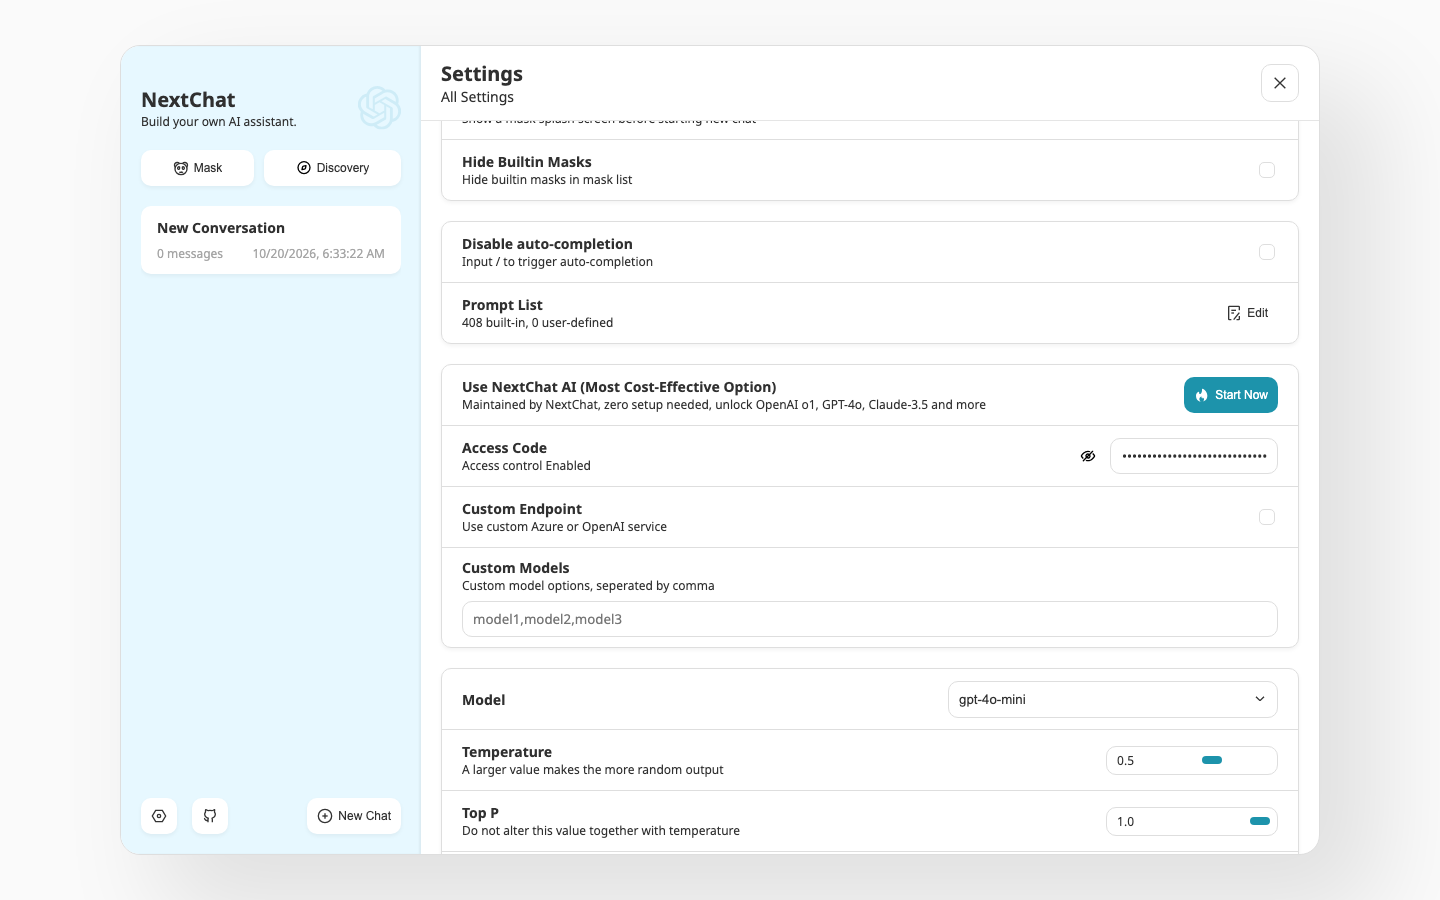Expand the Model dropdown showing gpt-4o-mini
This screenshot has height=900, width=1440.
[x=1113, y=700]
